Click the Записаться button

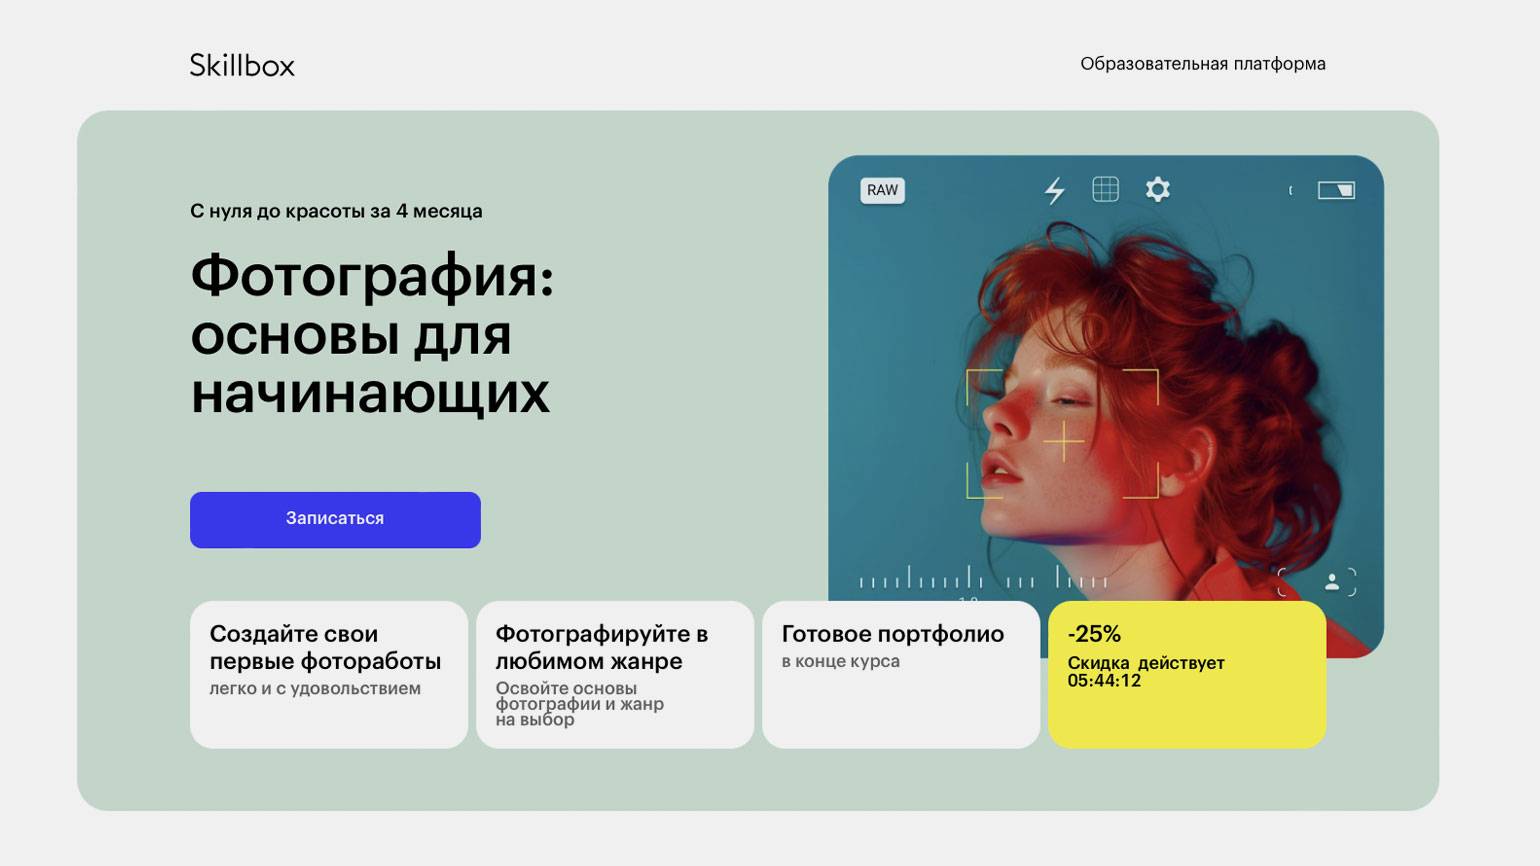[335, 519]
